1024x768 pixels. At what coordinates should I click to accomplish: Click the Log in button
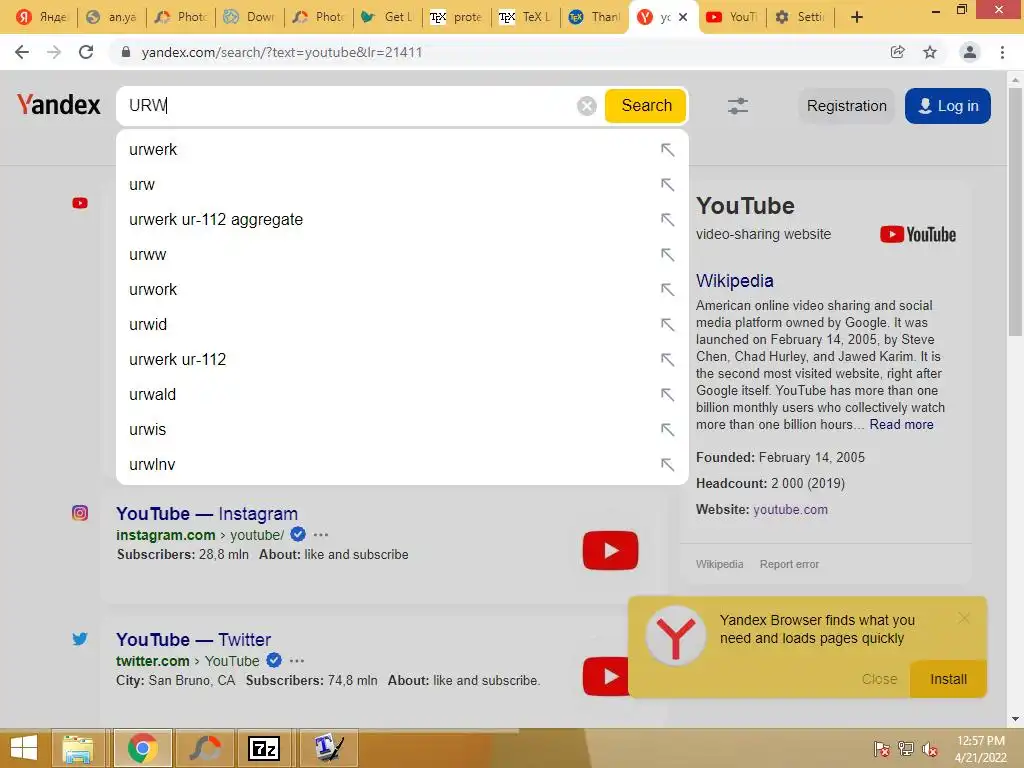[x=948, y=106]
